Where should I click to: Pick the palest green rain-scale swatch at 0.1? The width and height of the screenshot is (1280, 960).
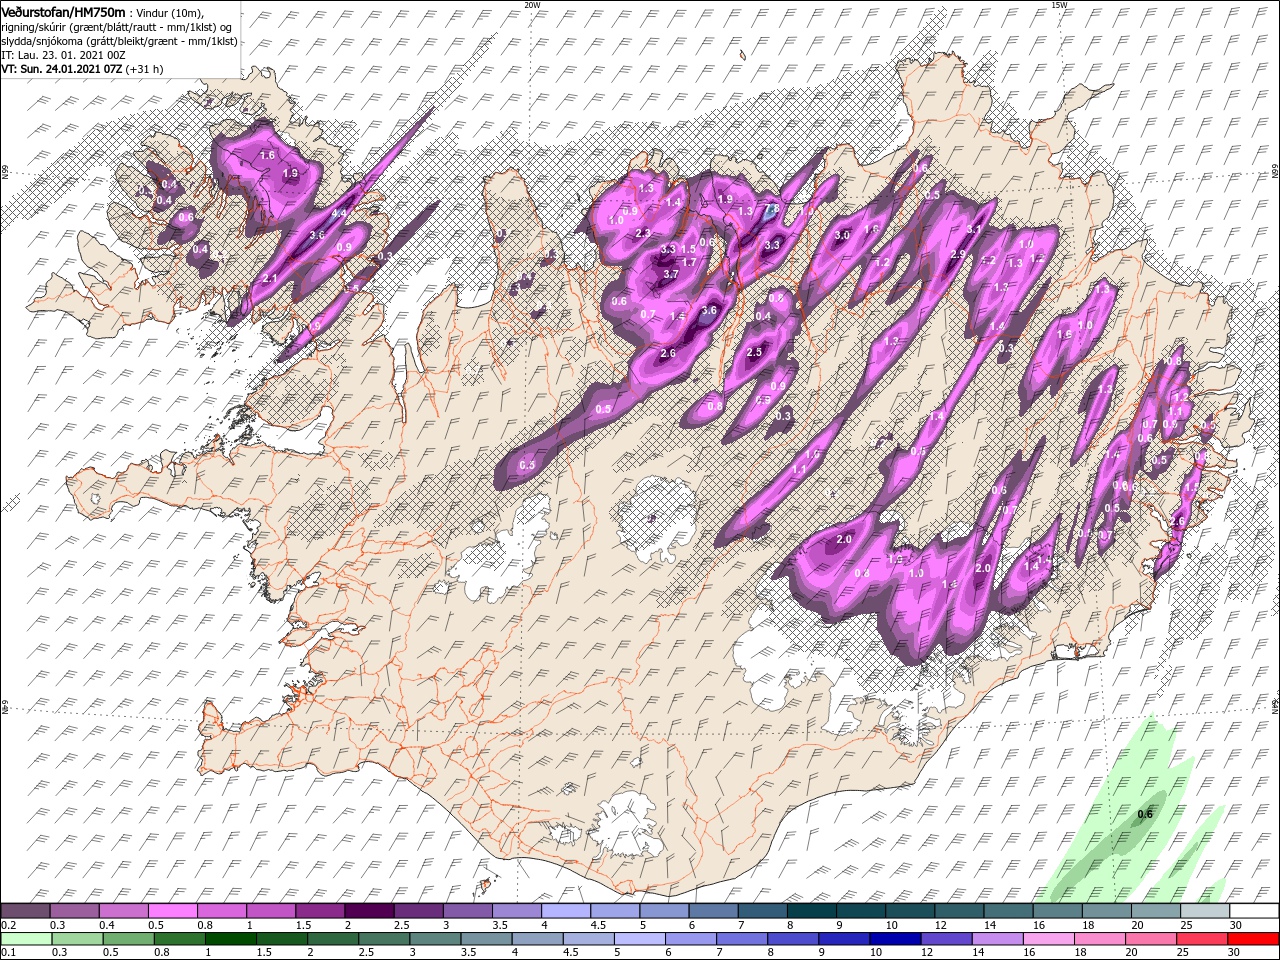26,939
